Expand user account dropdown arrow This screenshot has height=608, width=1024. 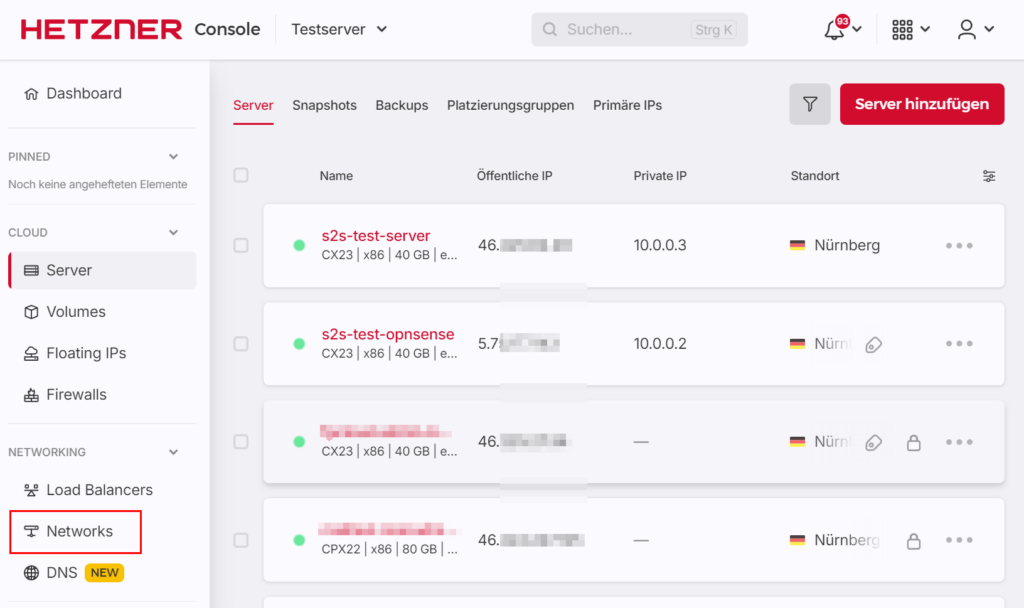989,29
